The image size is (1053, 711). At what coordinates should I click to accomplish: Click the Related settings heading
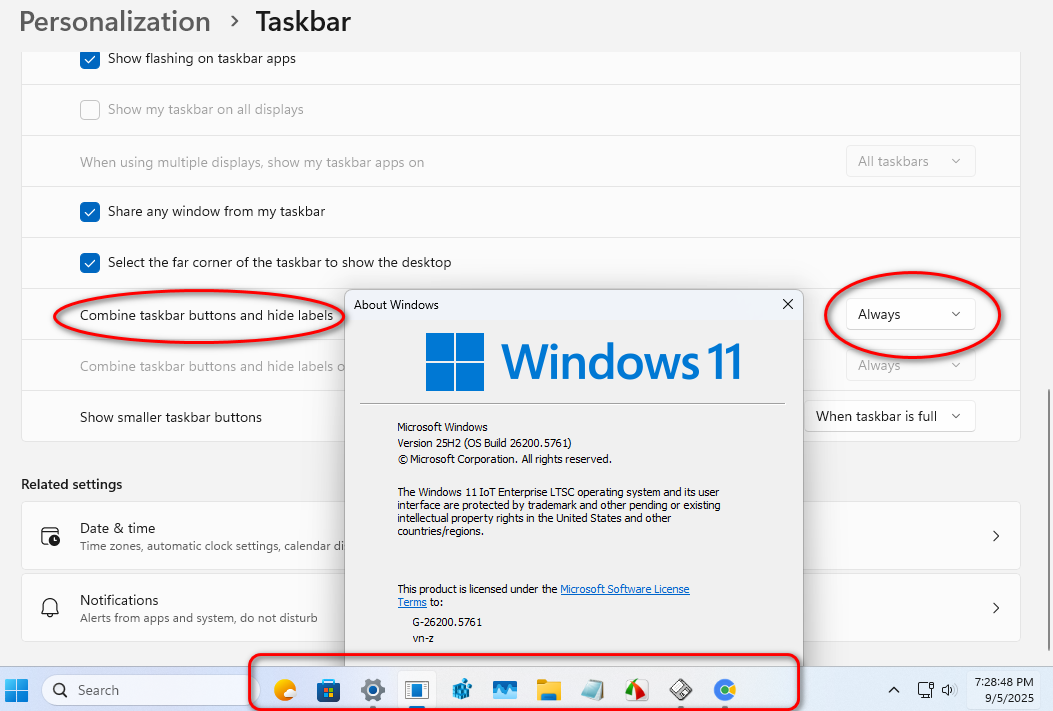coord(72,484)
